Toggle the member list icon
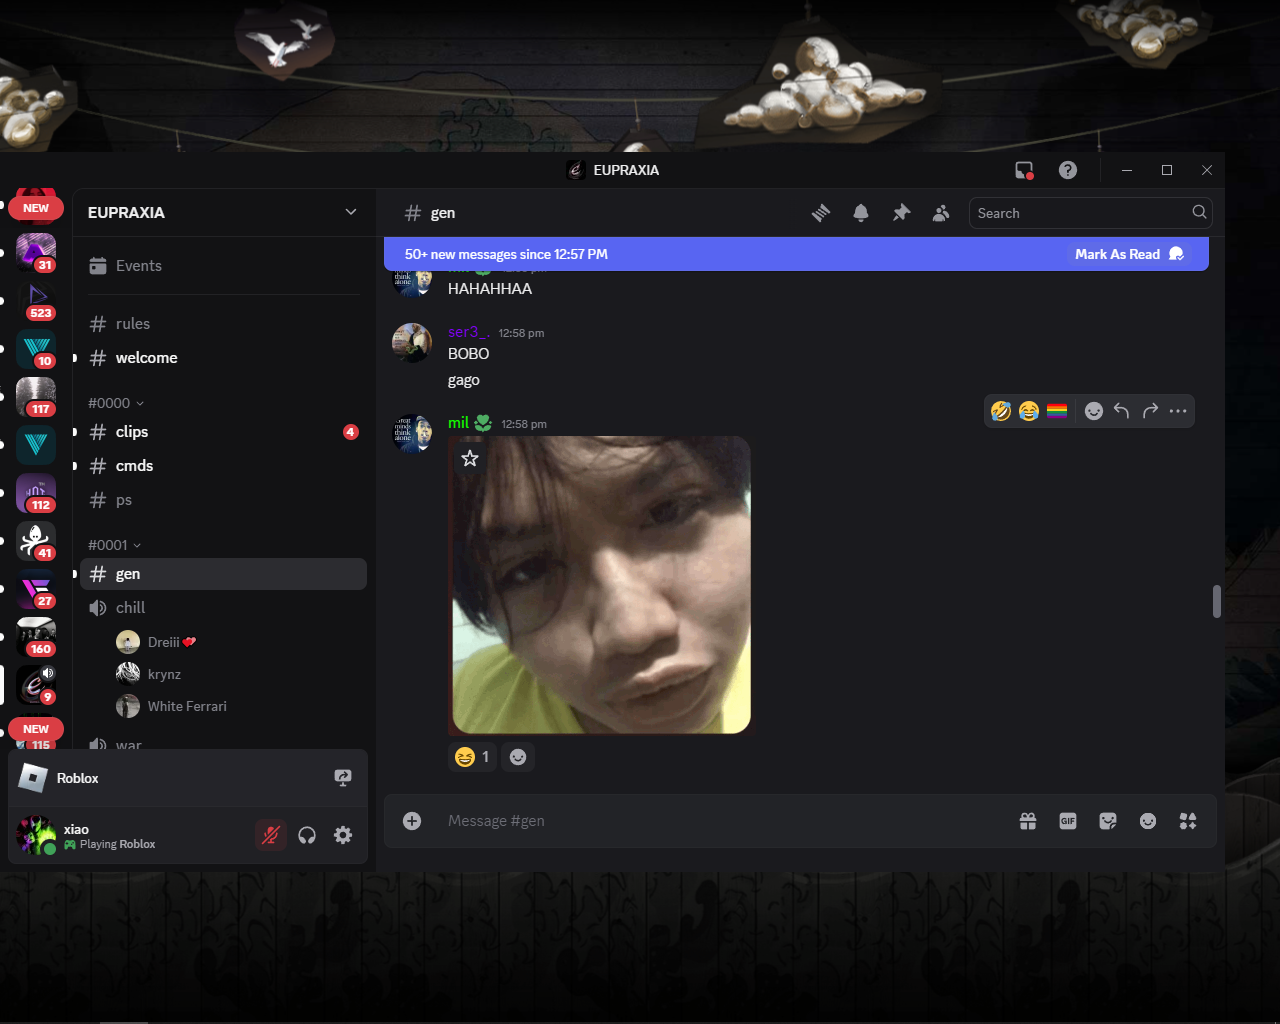This screenshot has width=1280, height=1024. click(x=941, y=213)
